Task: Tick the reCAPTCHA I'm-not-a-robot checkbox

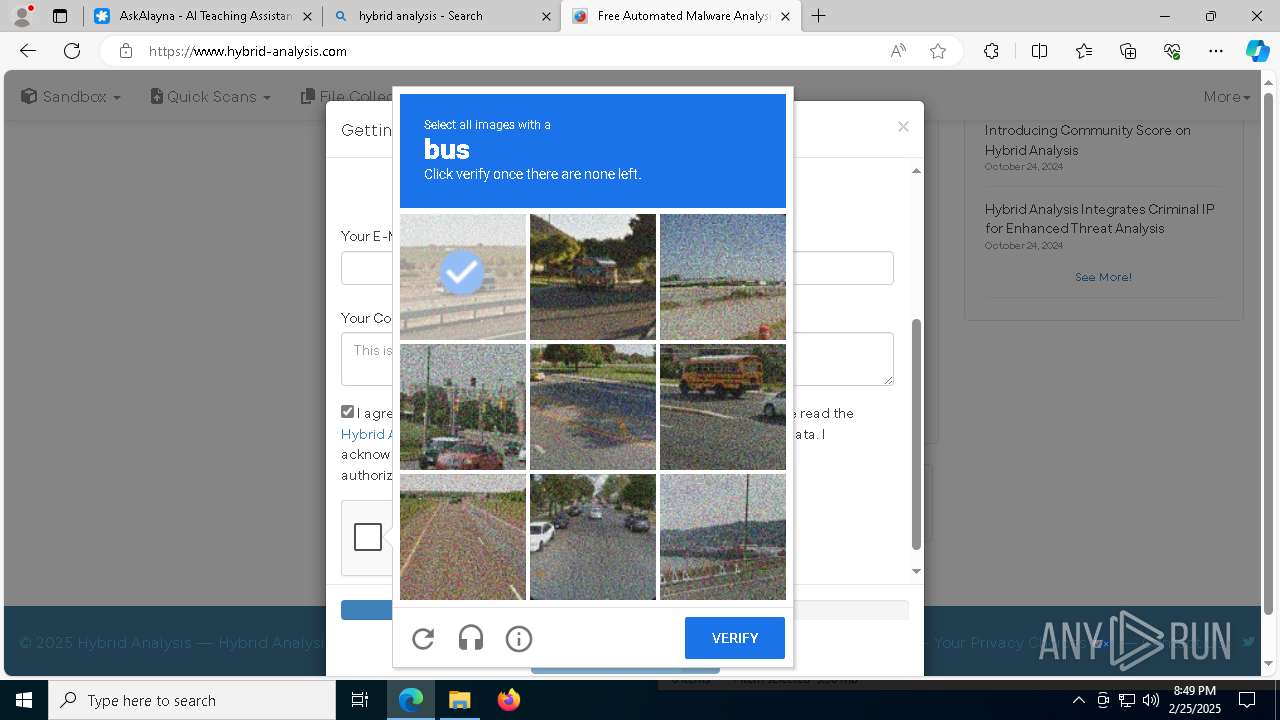Action: click(x=368, y=537)
